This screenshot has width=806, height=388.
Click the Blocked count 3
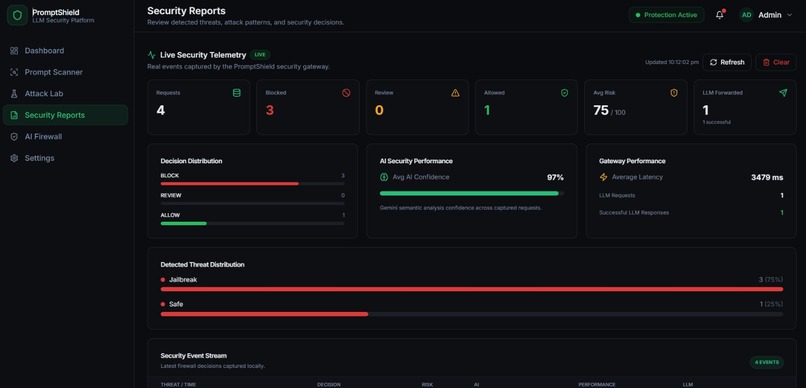pos(270,110)
